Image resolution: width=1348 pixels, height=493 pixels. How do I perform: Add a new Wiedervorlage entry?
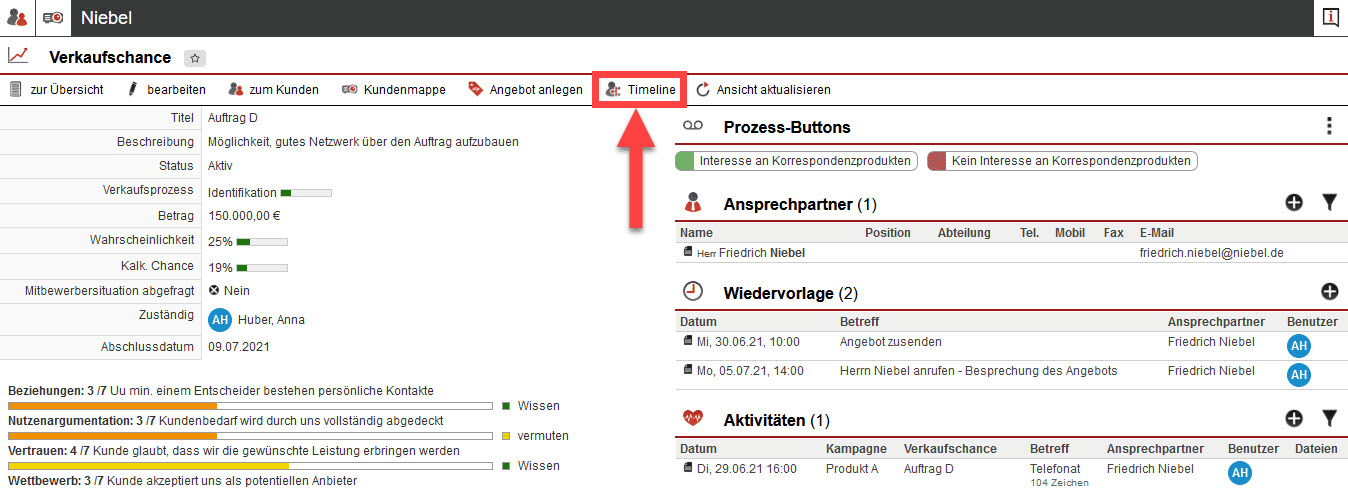(x=1329, y=292)
